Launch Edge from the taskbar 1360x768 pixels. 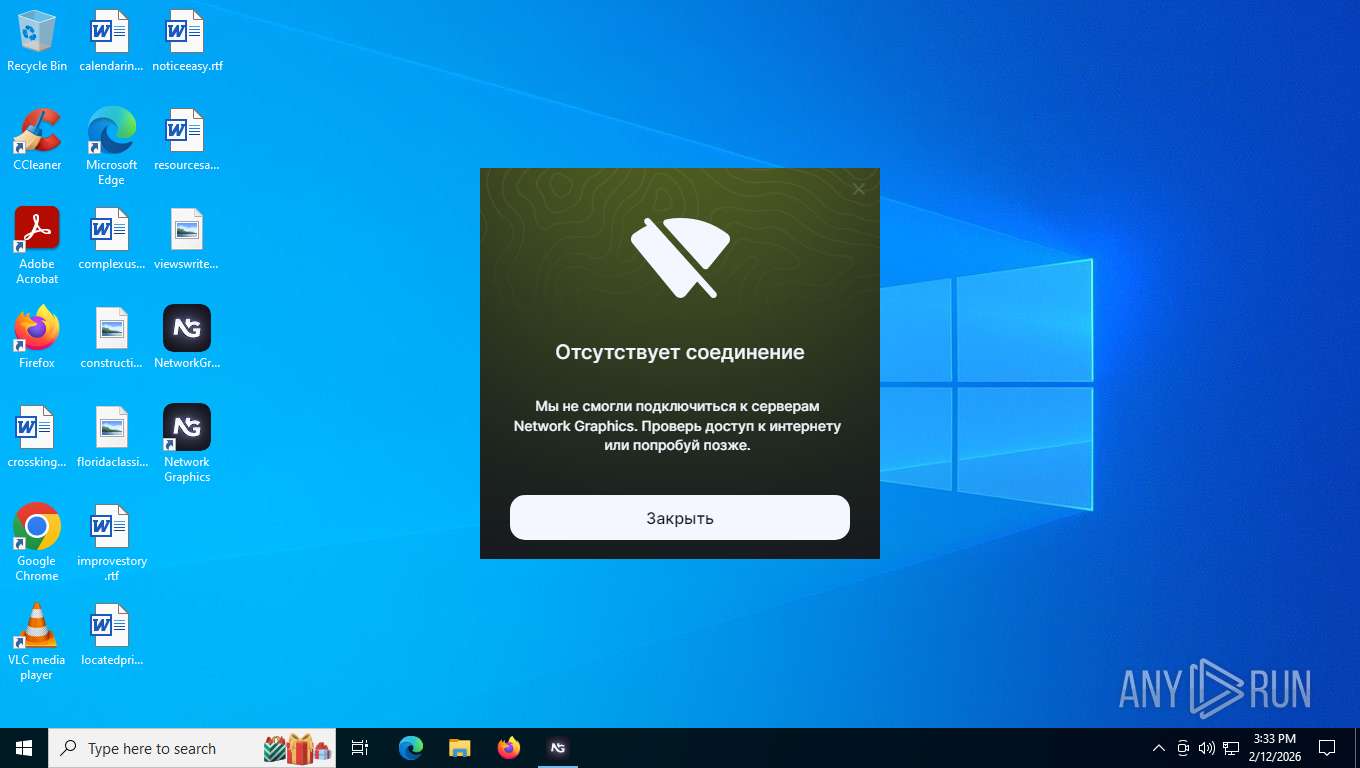411,748
